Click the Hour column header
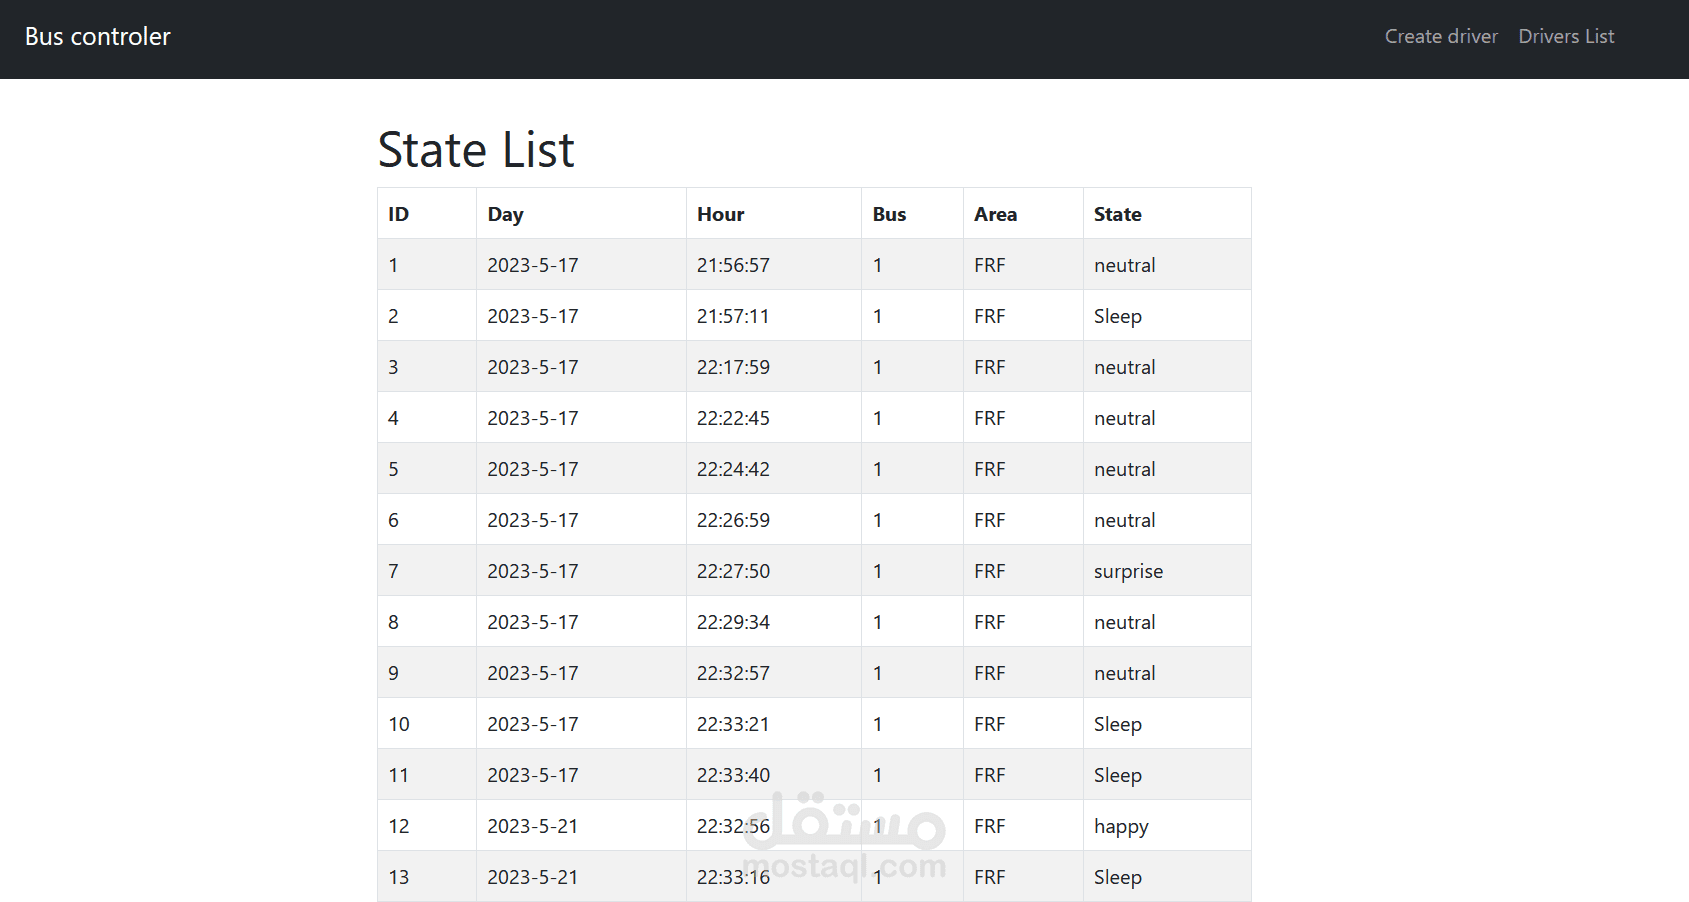The height and width of the screenshot is (902, 1689). pyautogui.click(x=721, y=214)
